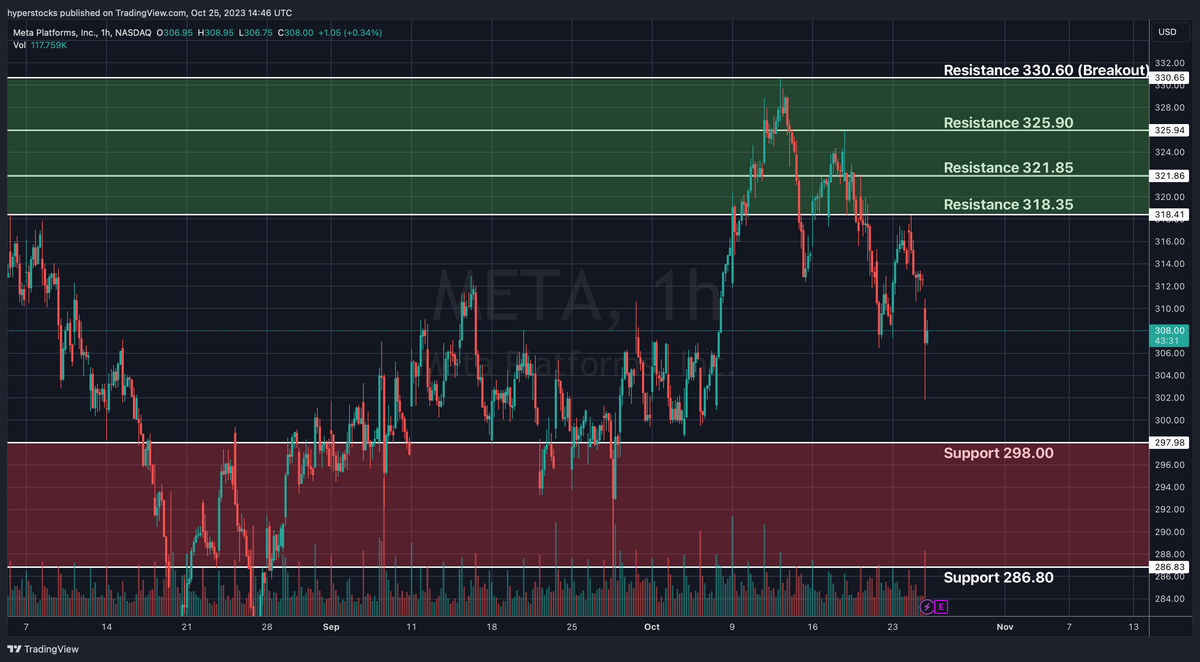1200x662 pixels.
Task: Click the Resistance 325.90 label
Action: tap(1007, 122)
